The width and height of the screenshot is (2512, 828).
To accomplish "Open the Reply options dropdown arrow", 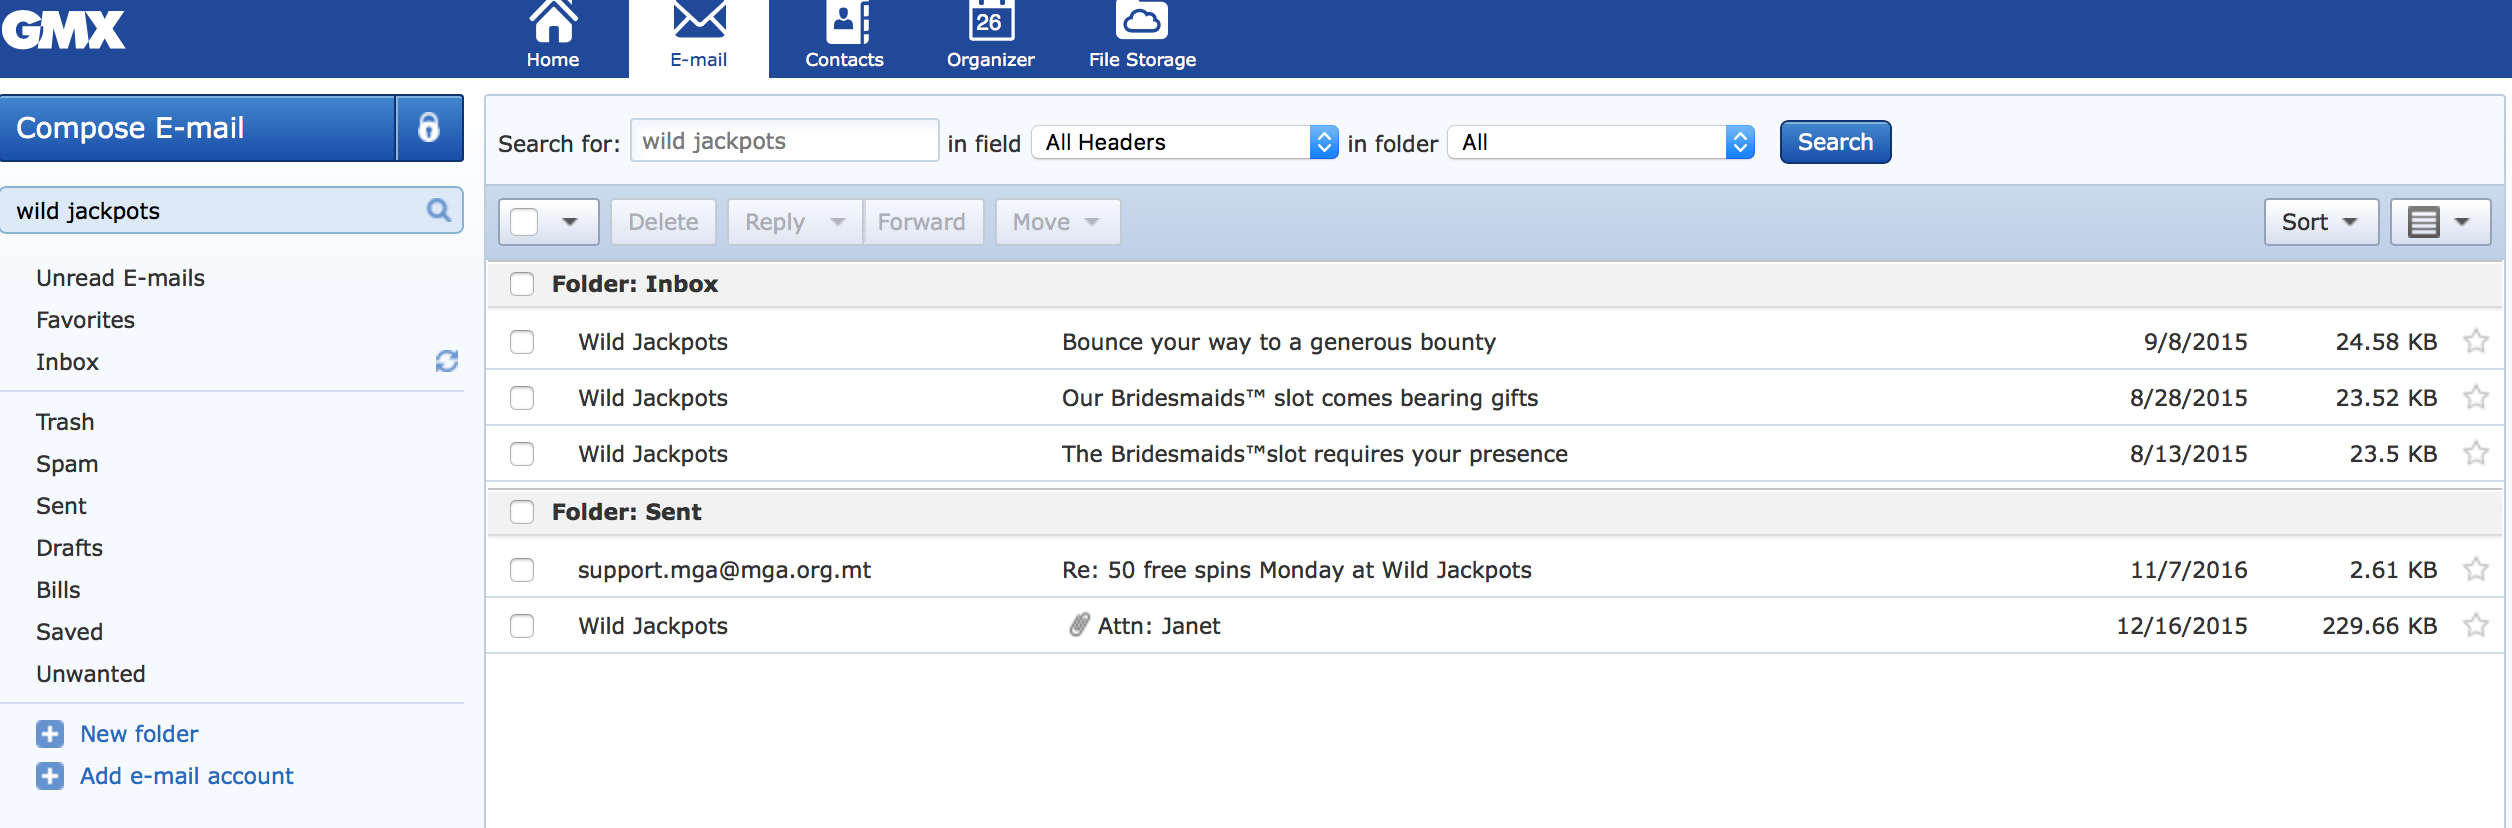I will click(x=838, y=222).
